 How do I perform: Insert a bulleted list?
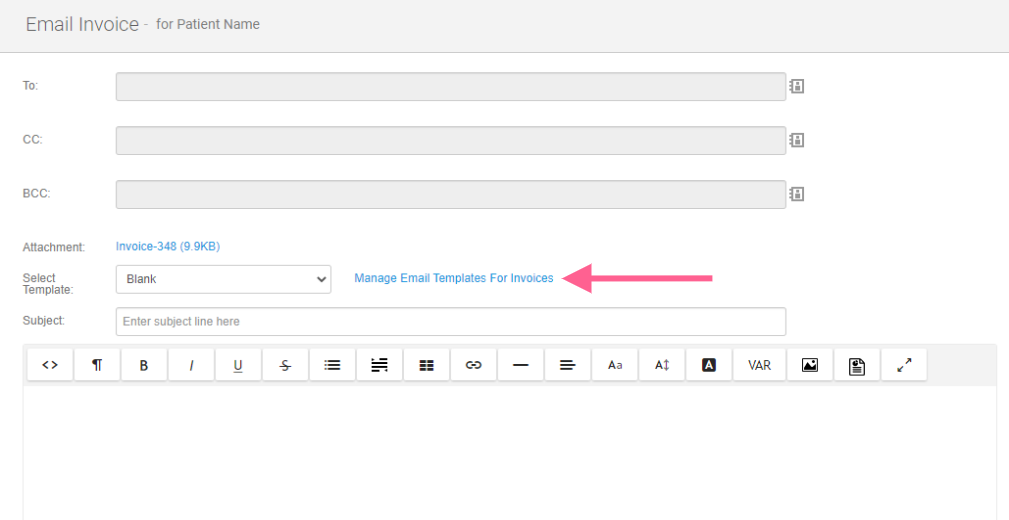[333, 365]
